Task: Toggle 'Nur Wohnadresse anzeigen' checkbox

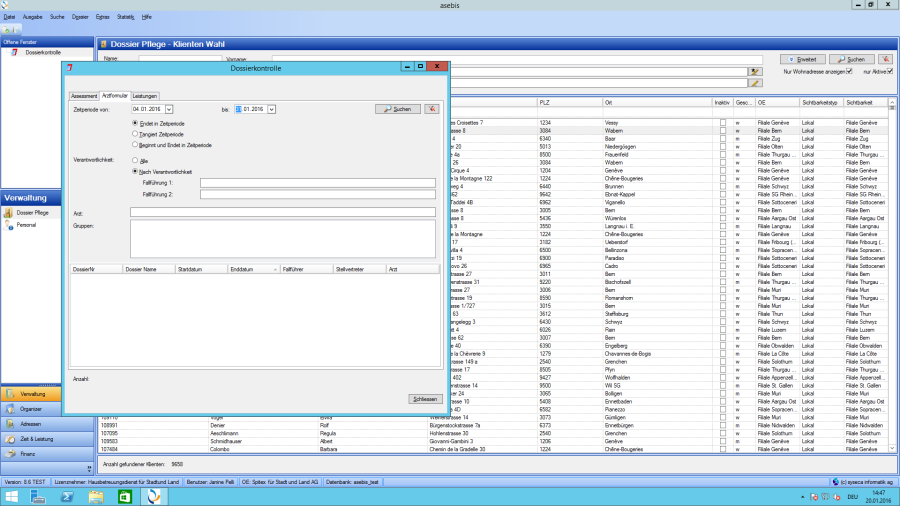Action: pos(849,71)
